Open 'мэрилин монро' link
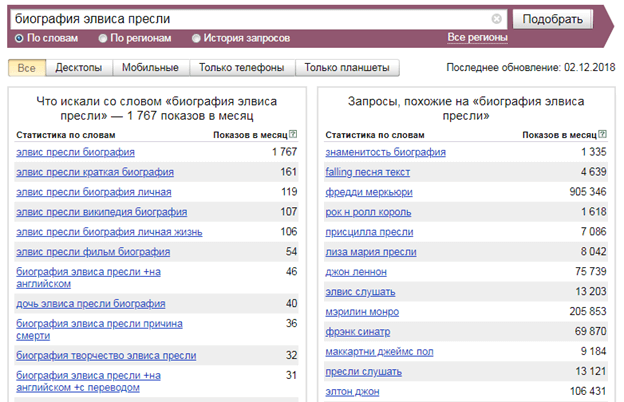The image size is (624, 402). pyautogui.click(x=362, y=312)
